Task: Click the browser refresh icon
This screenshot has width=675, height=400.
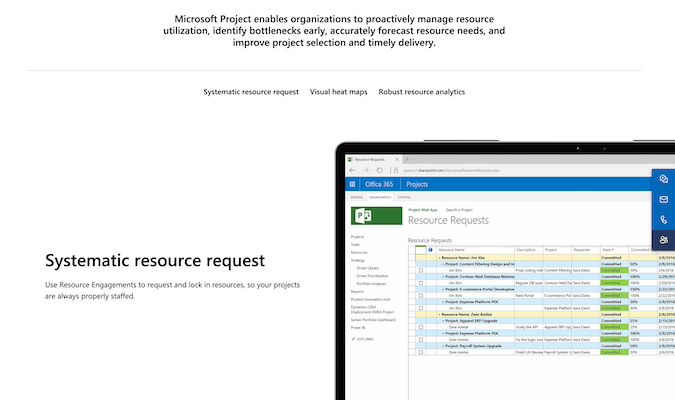Action: [379, 171]
